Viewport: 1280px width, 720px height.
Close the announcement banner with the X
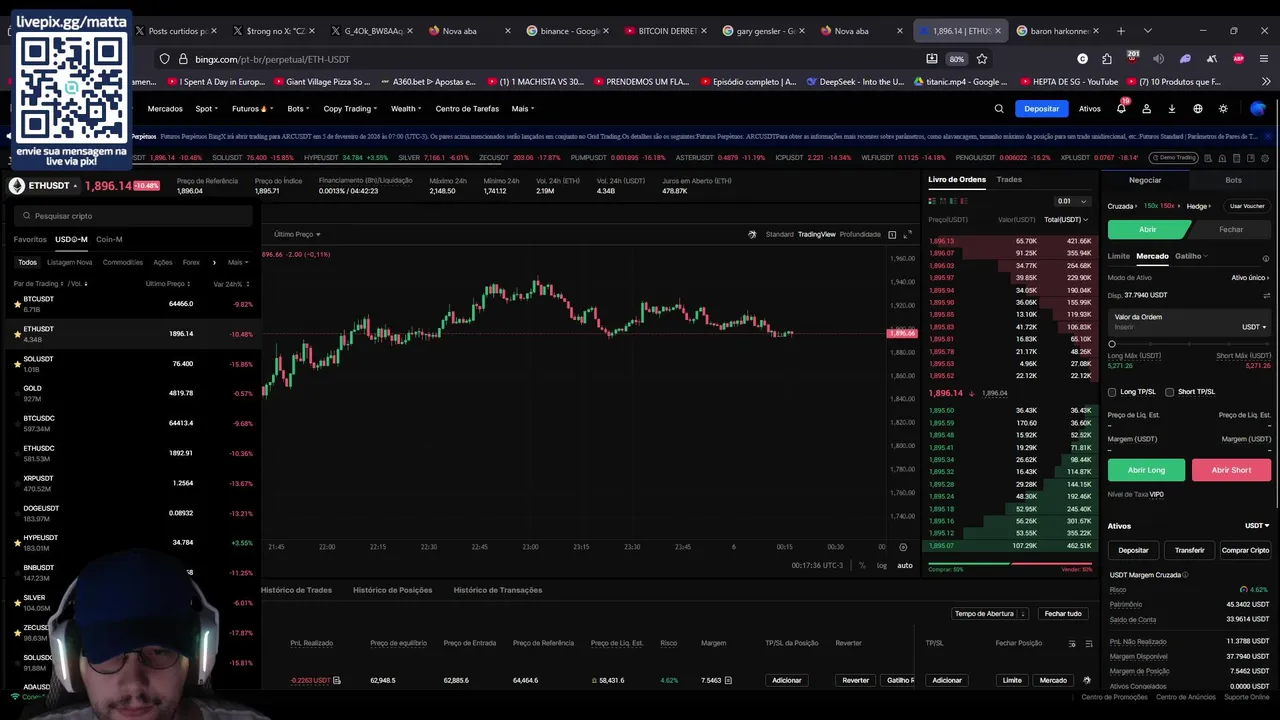pyautogui.click(x=1268, y=136)
